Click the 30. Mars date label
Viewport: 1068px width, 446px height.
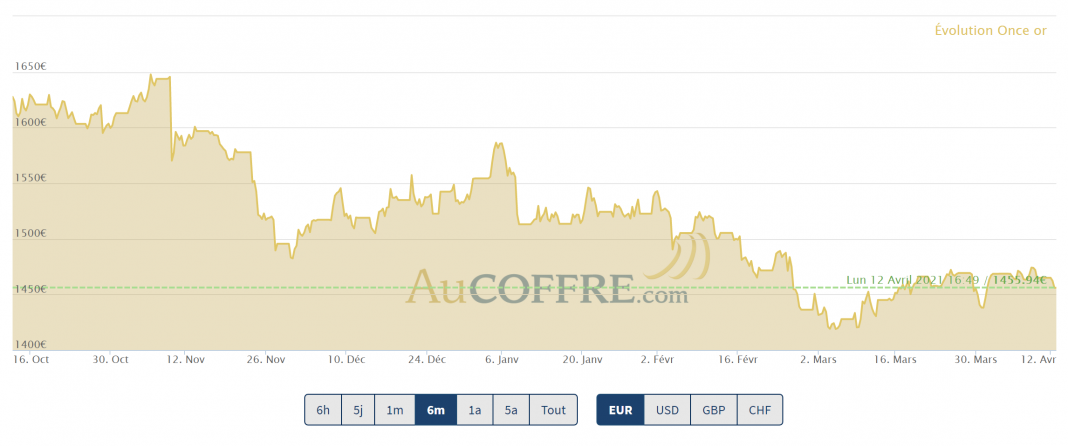(975, 359)
